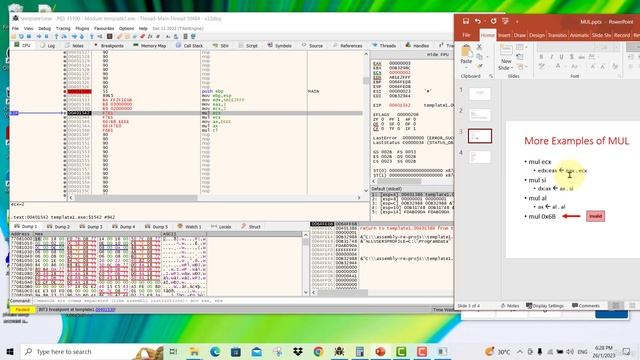Switch to x32dbg Symbols tab
This screenshot has width=640, height=360.
[280, 46]
